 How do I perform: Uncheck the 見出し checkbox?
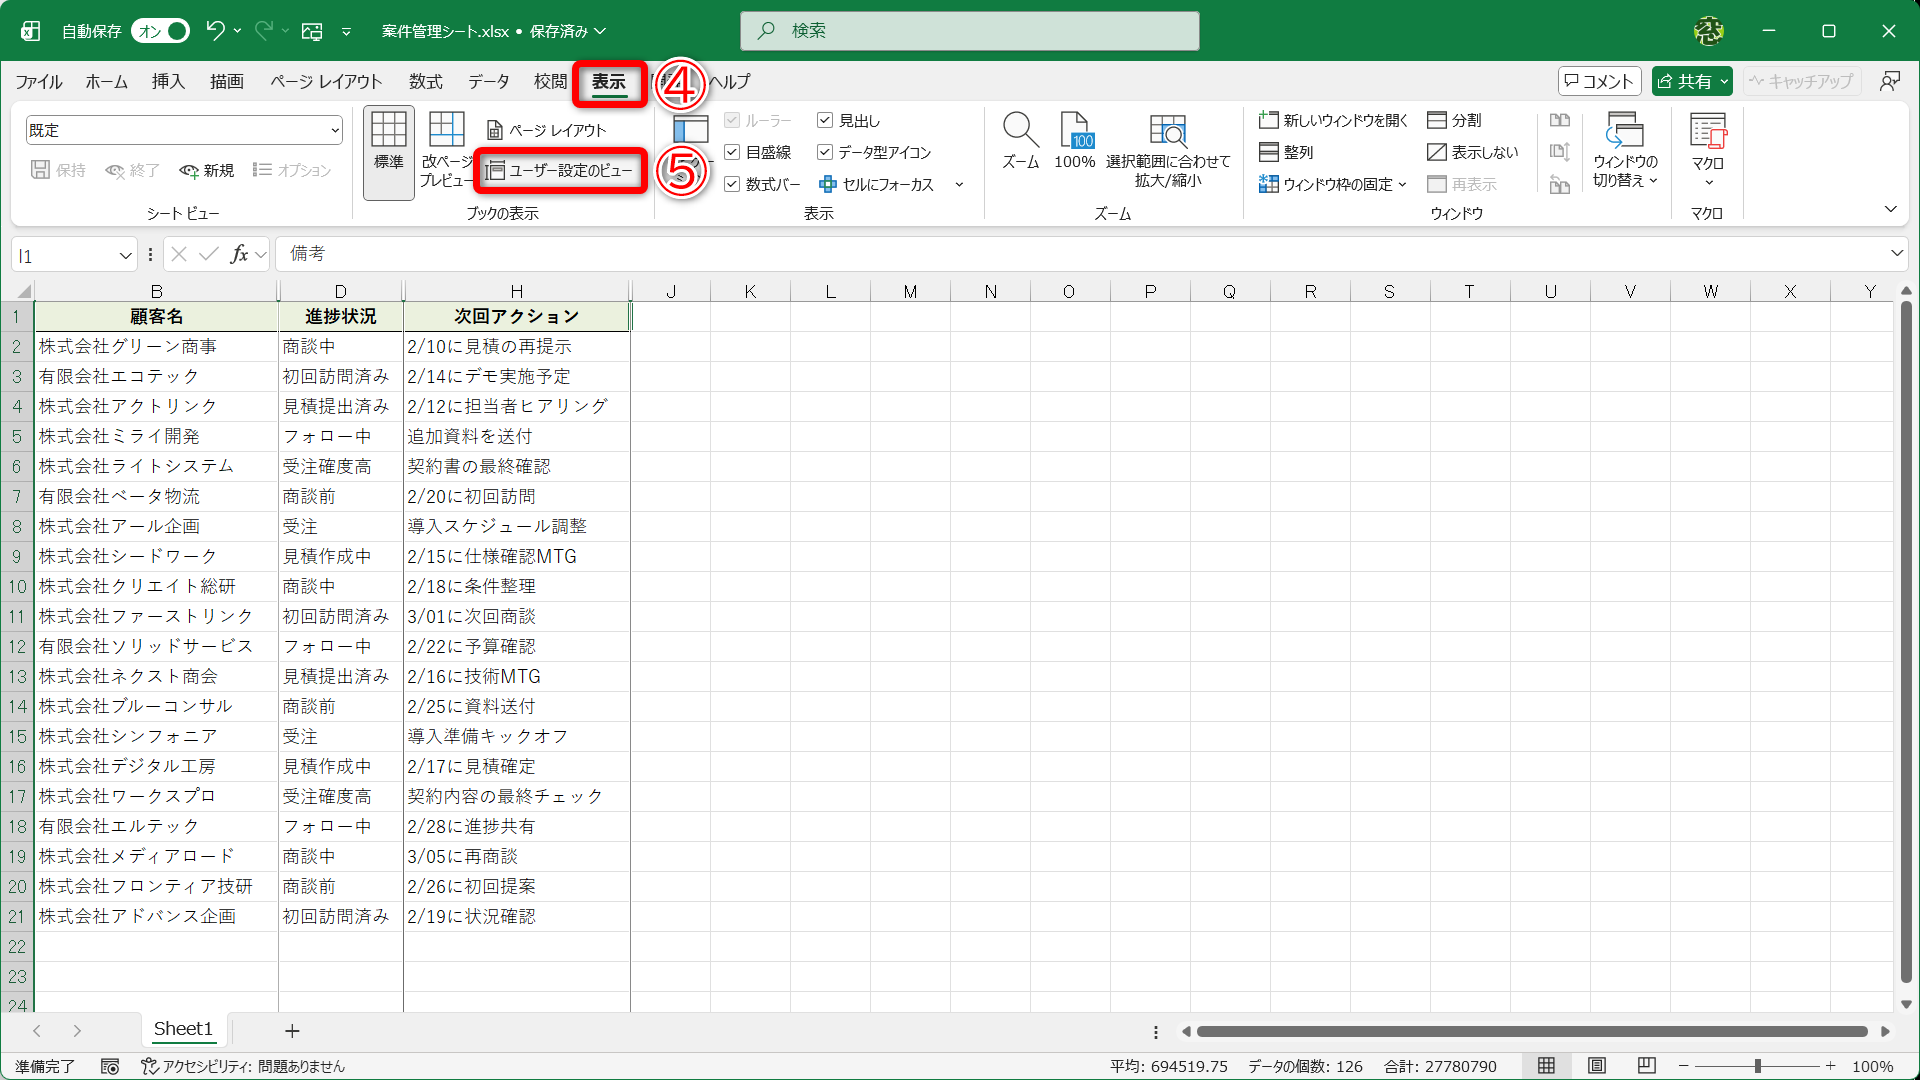click(826, 120)
